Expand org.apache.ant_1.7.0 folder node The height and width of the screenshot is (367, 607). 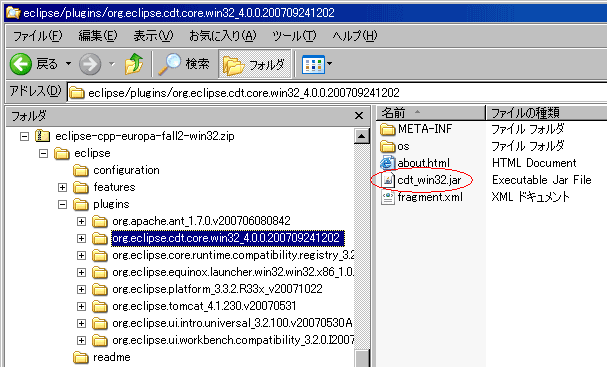click(81, 221)
